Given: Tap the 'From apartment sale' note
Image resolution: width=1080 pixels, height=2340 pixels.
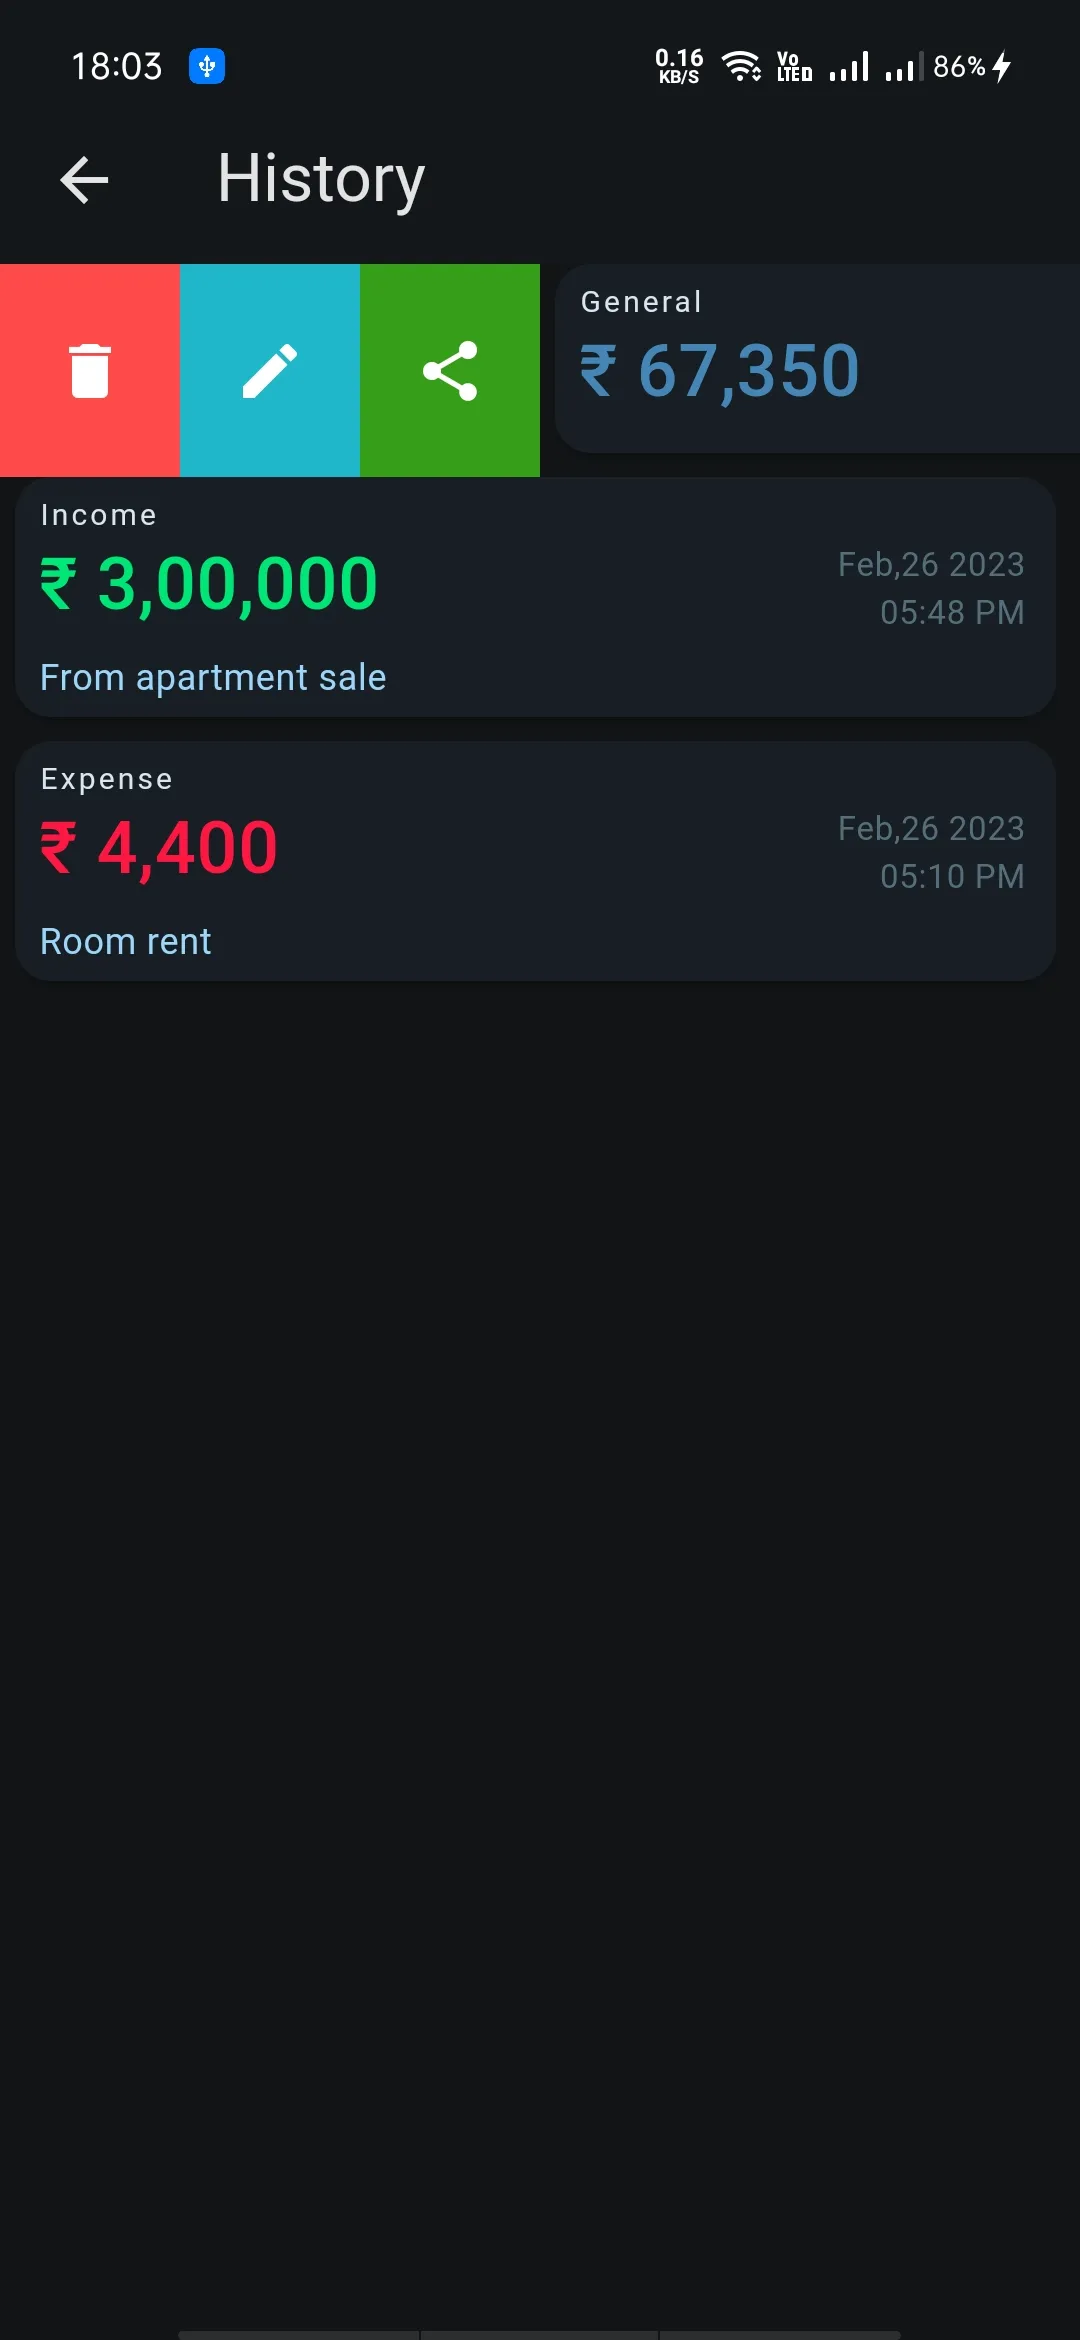Looking at the screenshot, I should click(213, 678).
